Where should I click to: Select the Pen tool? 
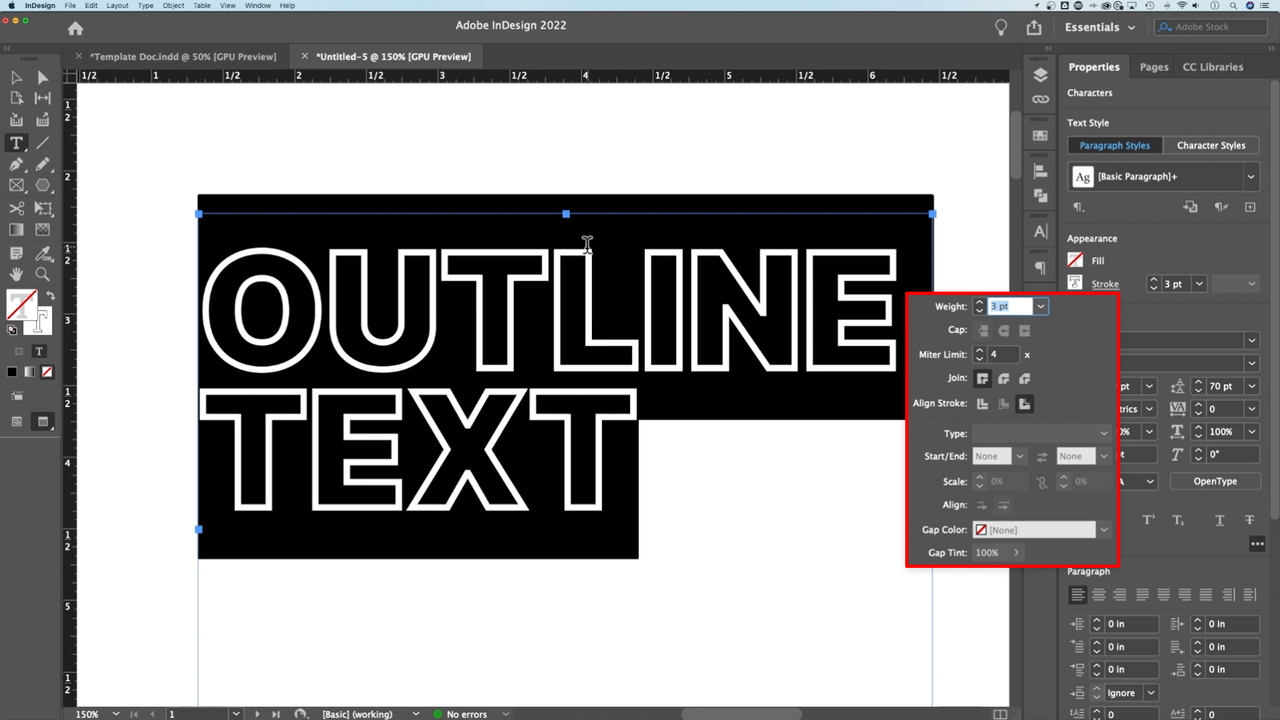16,165
